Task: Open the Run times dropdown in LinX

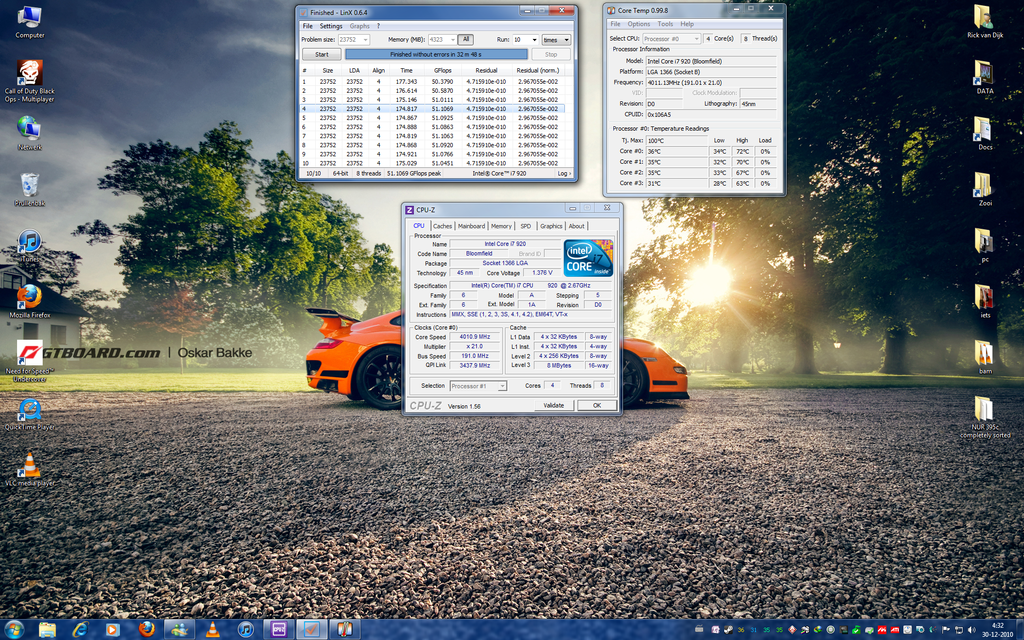Action: pos(556,40)
